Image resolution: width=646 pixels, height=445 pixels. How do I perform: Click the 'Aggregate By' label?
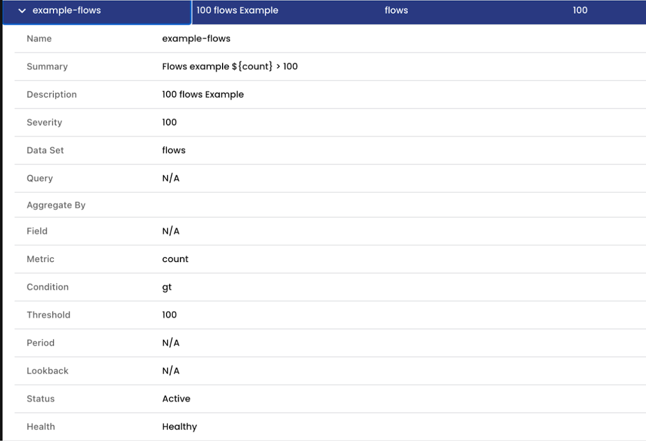tap(56, 205)
